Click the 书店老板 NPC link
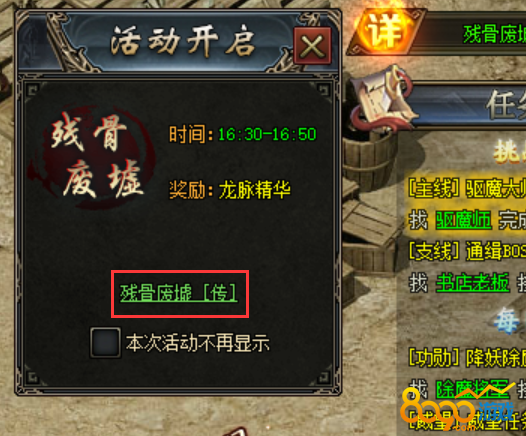Image resolution: width=526 pixels, height=436 pixels. pos(473,282)
